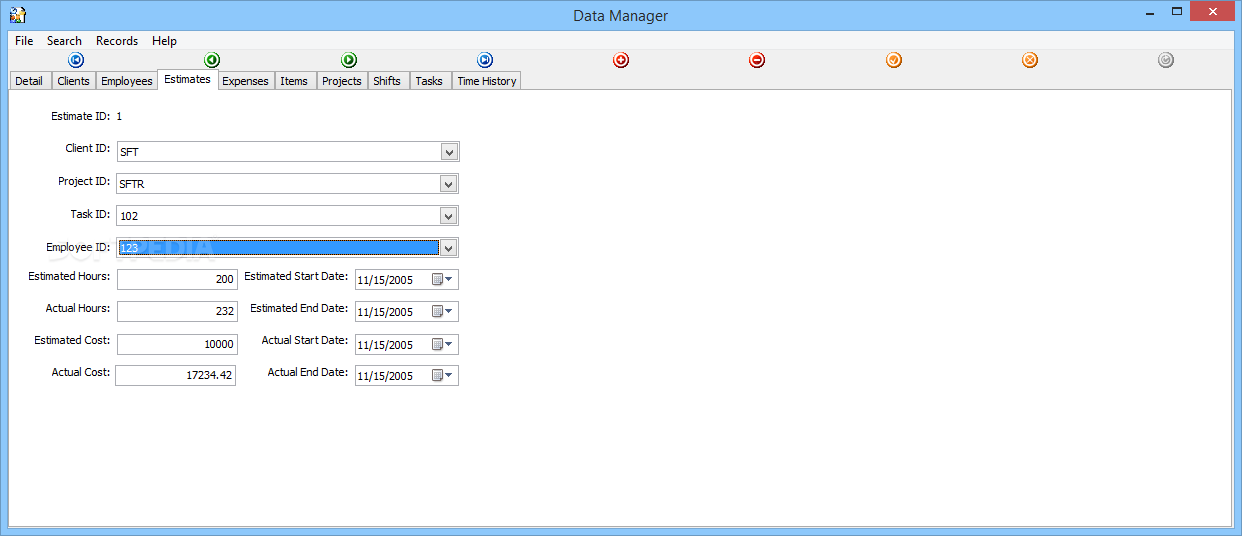Open the File menu
This screenshot has width=1242, height=536.
coord(24,41)
